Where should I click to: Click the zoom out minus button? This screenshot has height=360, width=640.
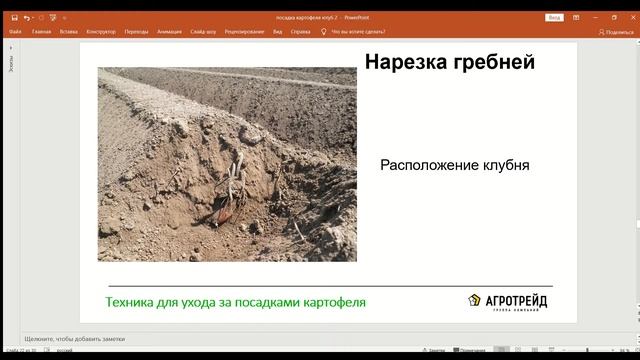coord(564,350)
